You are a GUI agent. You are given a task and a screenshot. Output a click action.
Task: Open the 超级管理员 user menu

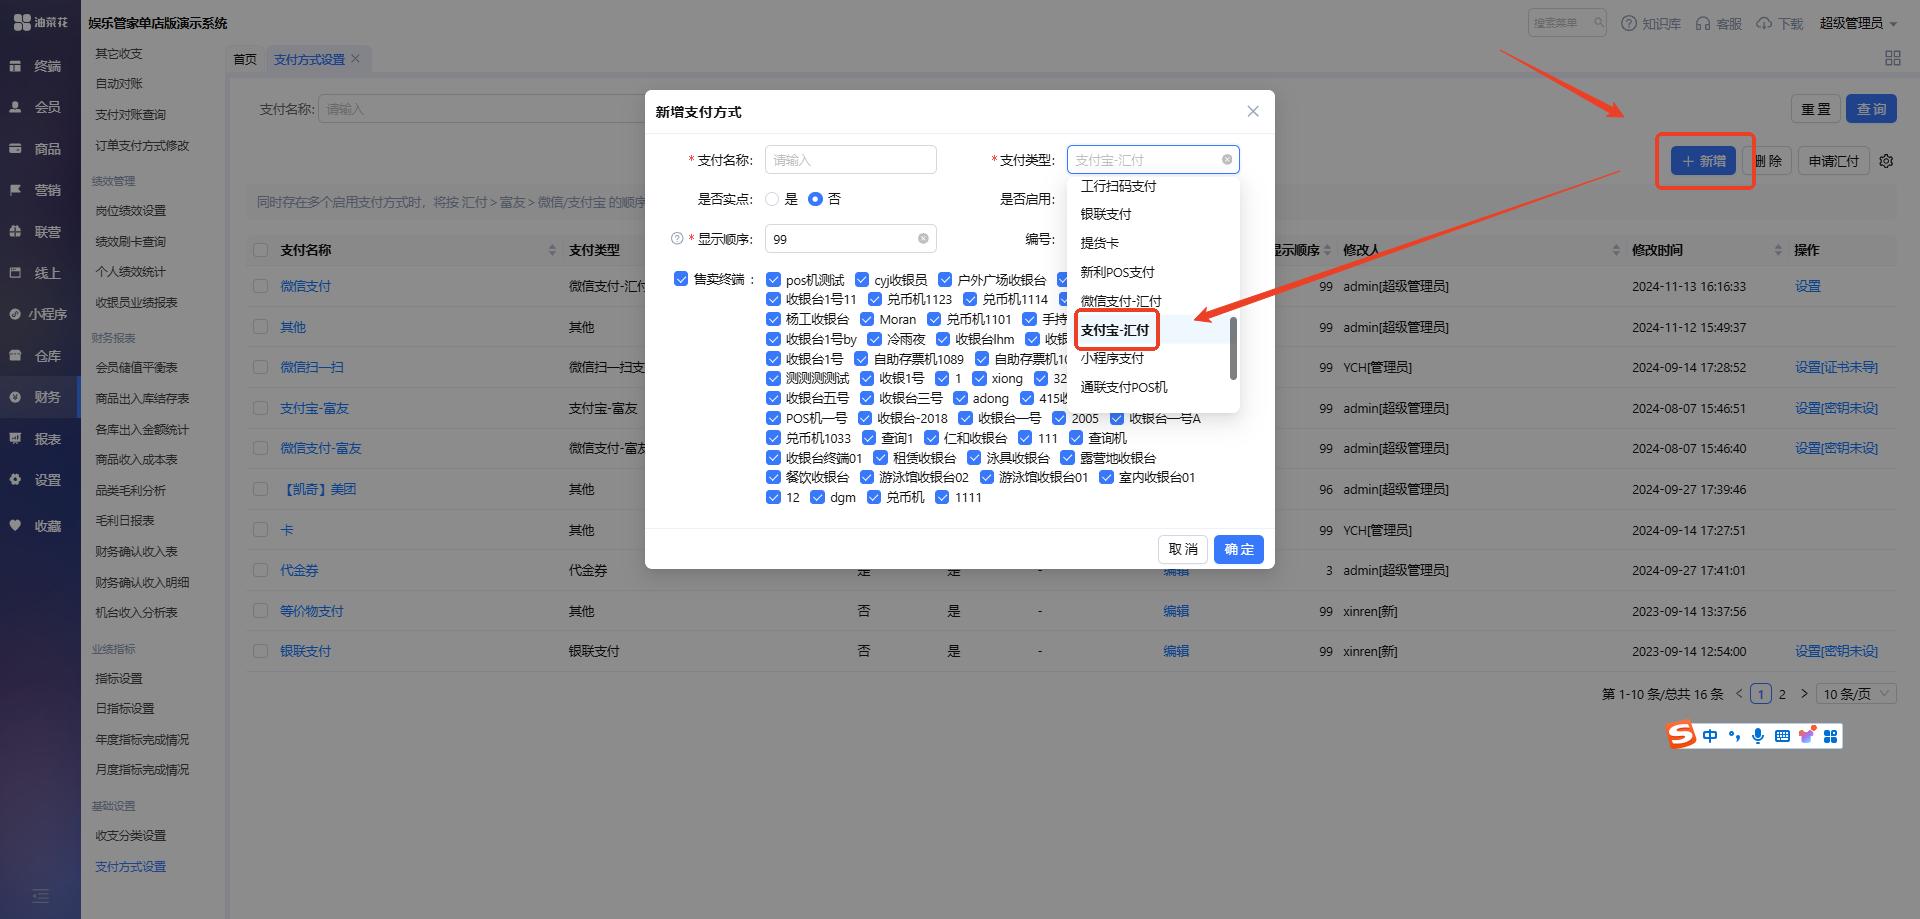tap(1858, 23)
